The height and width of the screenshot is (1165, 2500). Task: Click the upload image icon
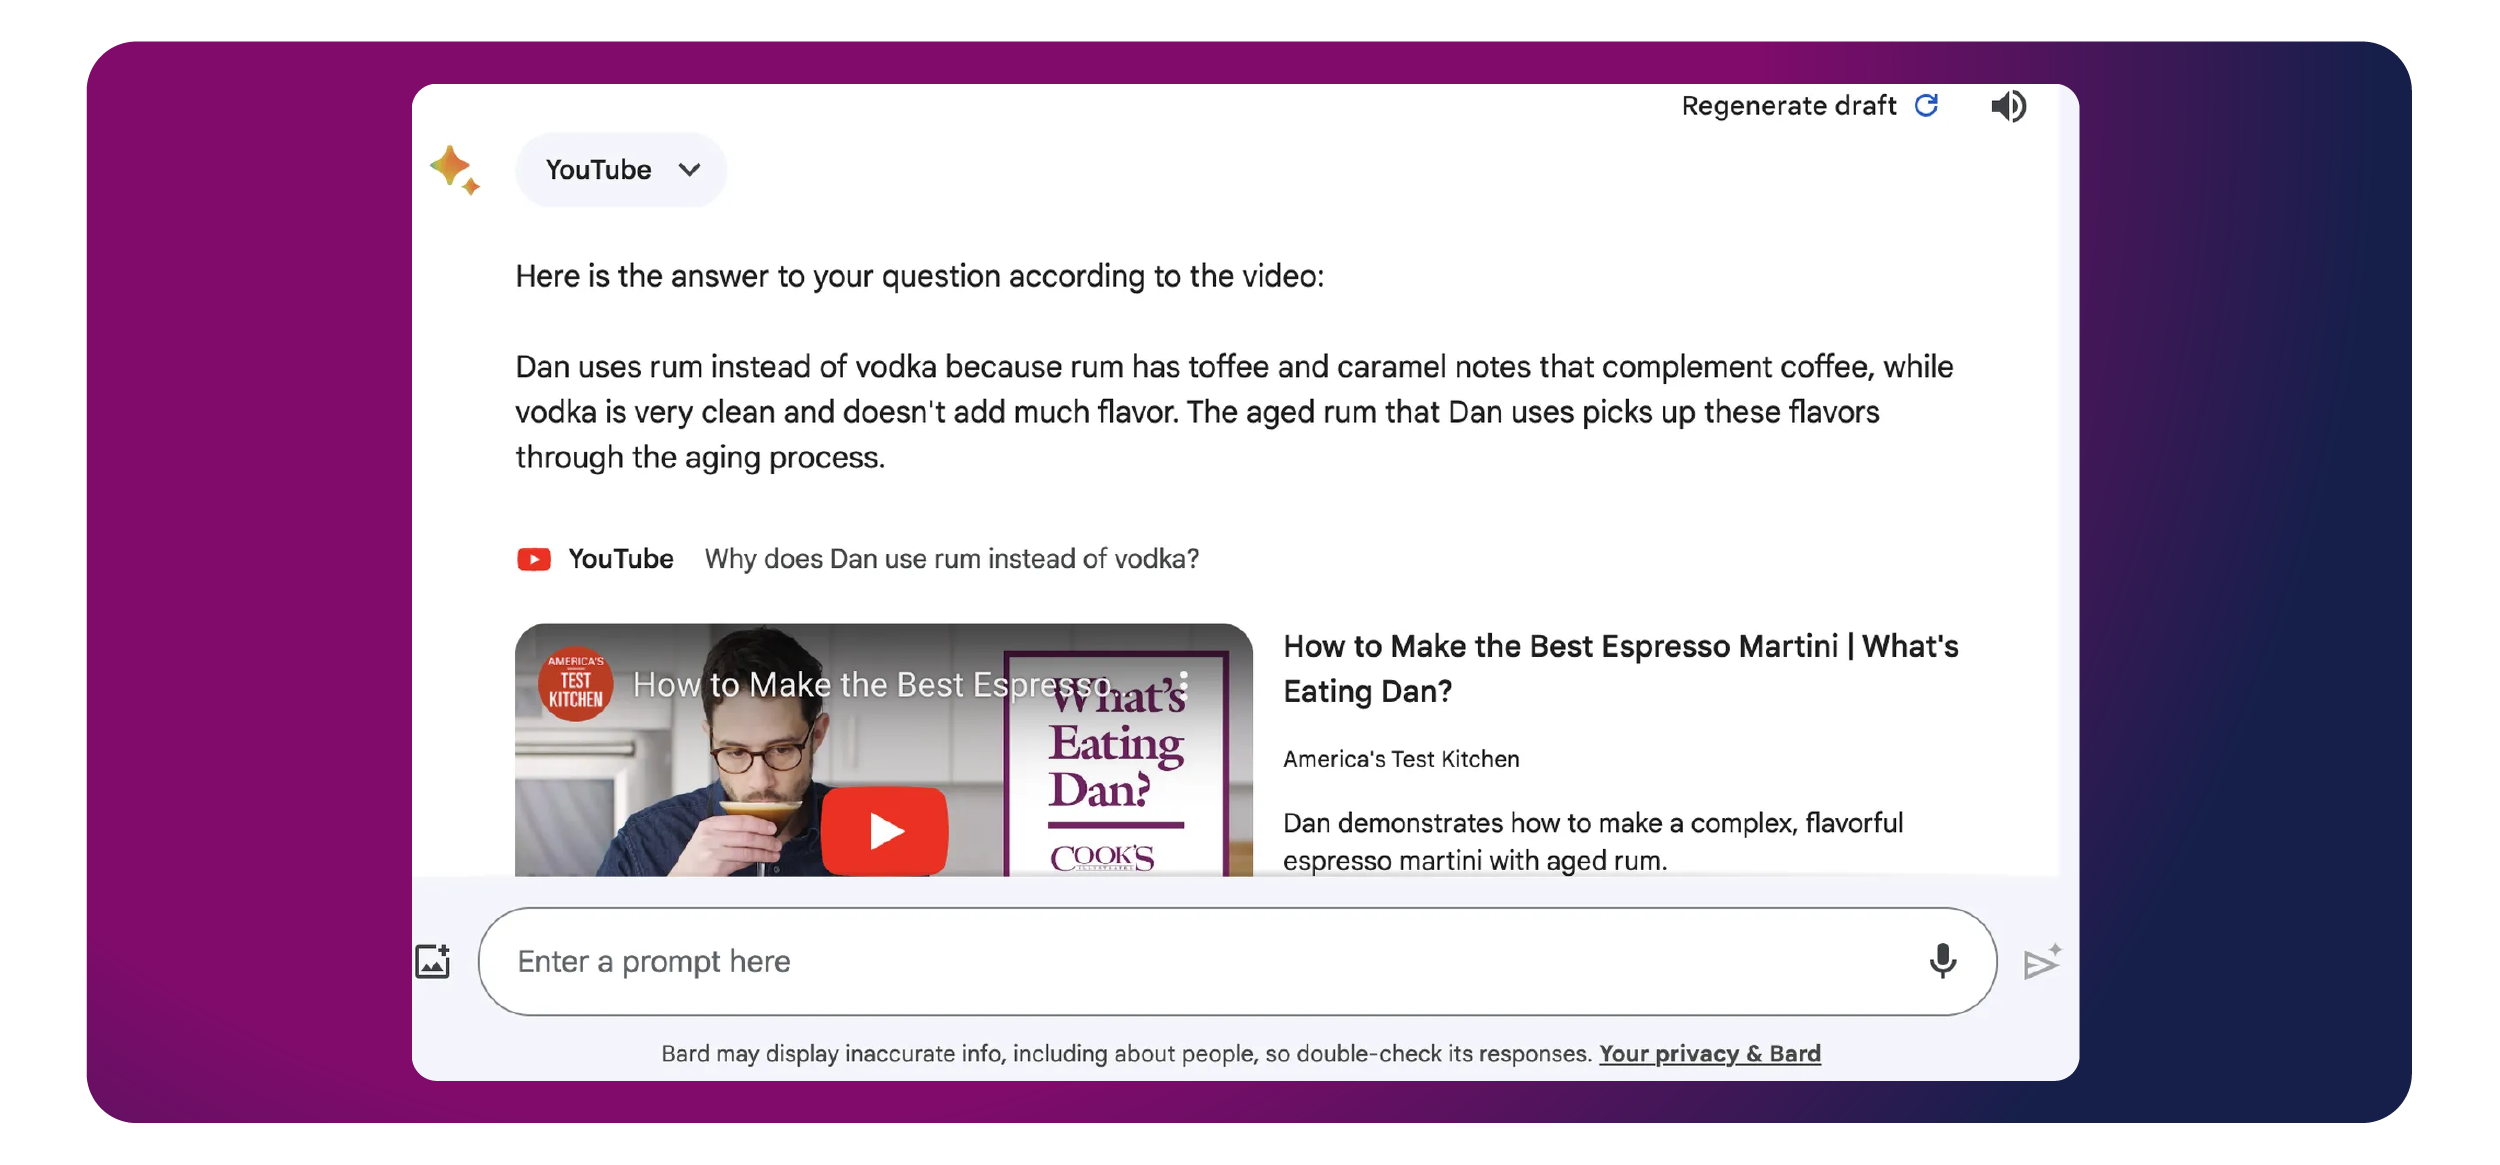tap(433, 961)
